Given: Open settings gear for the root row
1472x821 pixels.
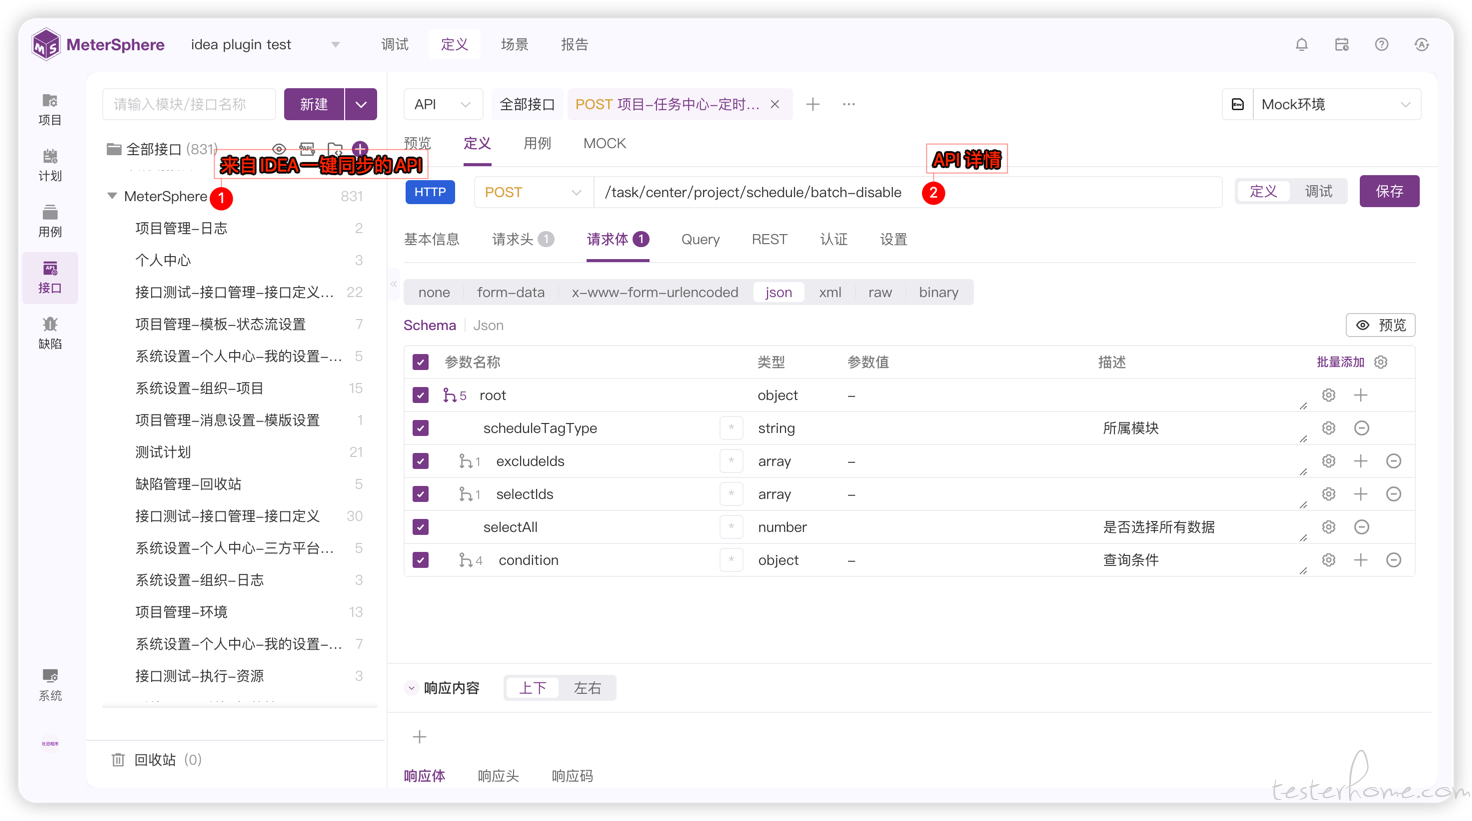Looking at the screenshot, I should [1328, 395].
